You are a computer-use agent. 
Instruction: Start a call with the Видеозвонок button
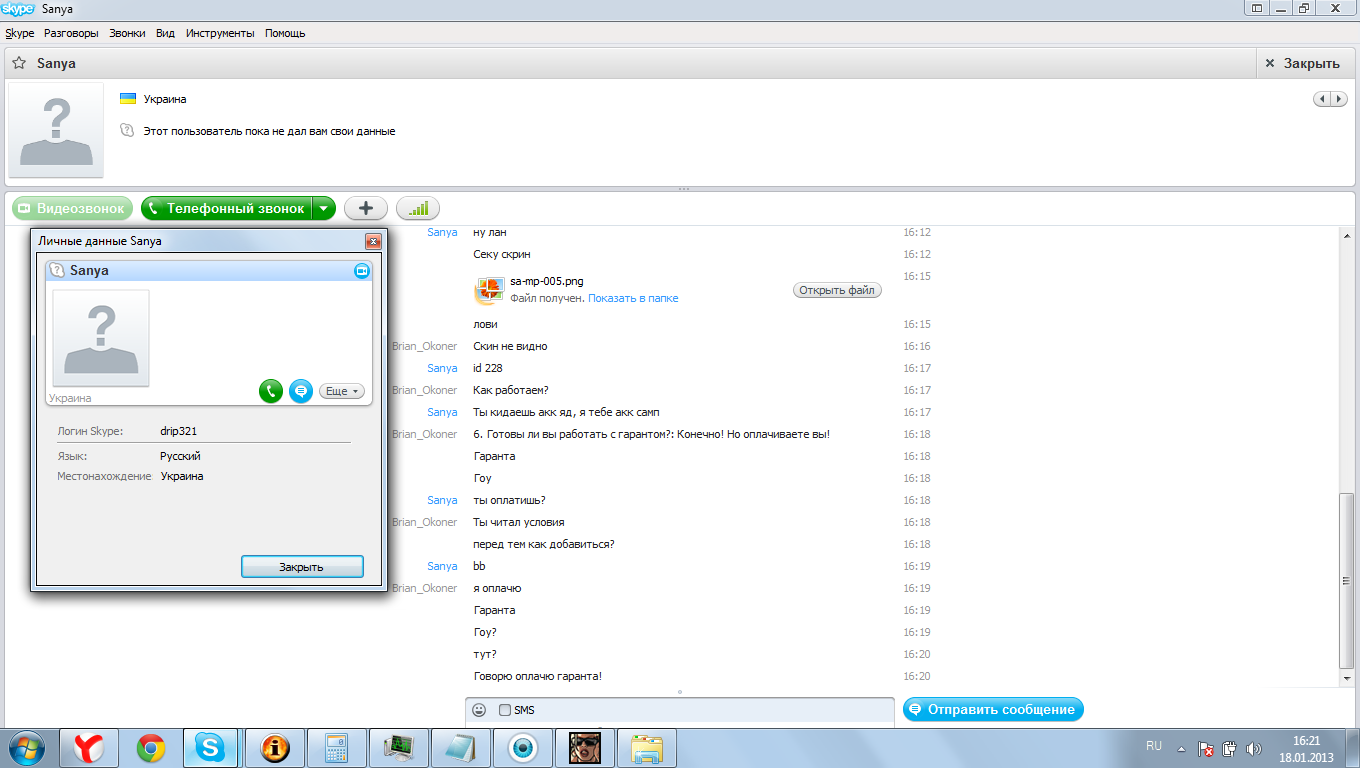pos(73,208)
